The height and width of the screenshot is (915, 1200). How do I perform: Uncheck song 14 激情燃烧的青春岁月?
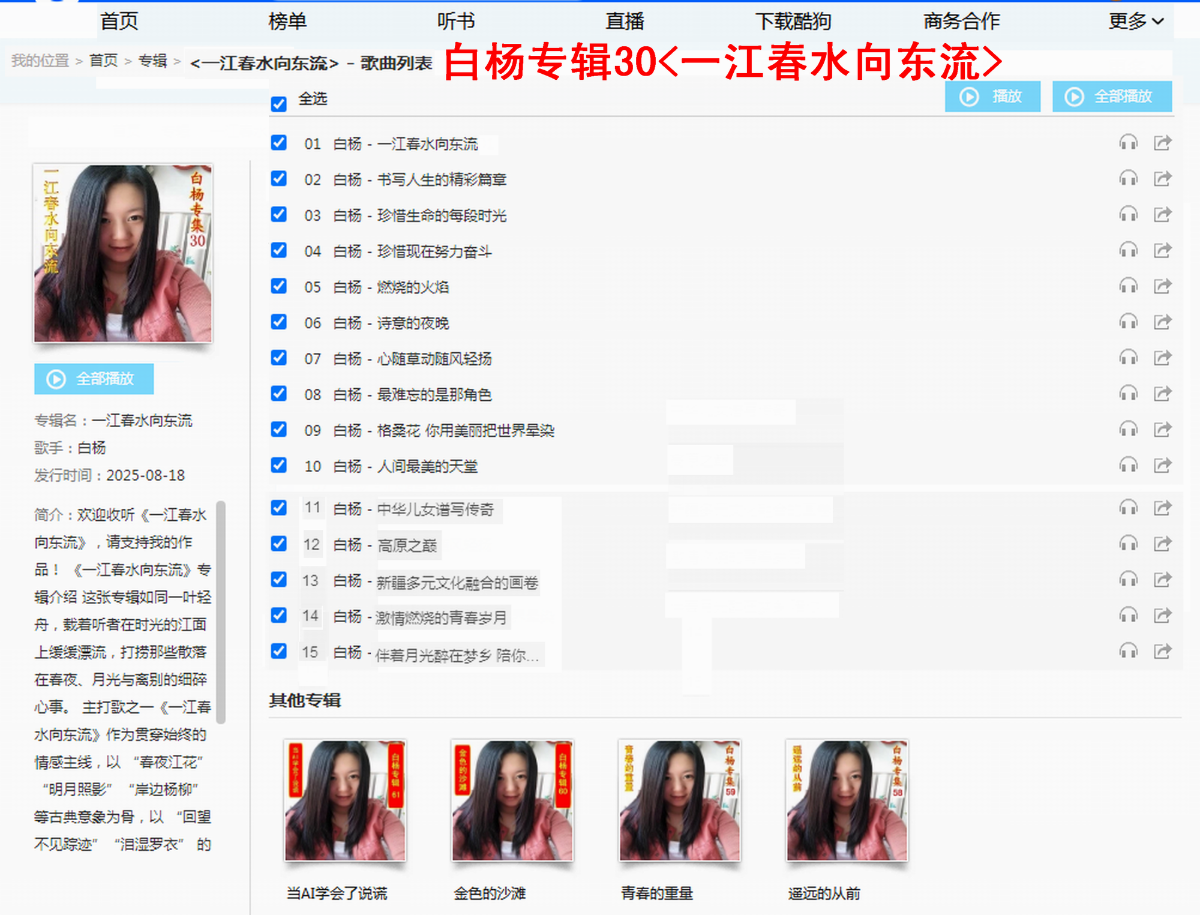[x=279, y=615]
